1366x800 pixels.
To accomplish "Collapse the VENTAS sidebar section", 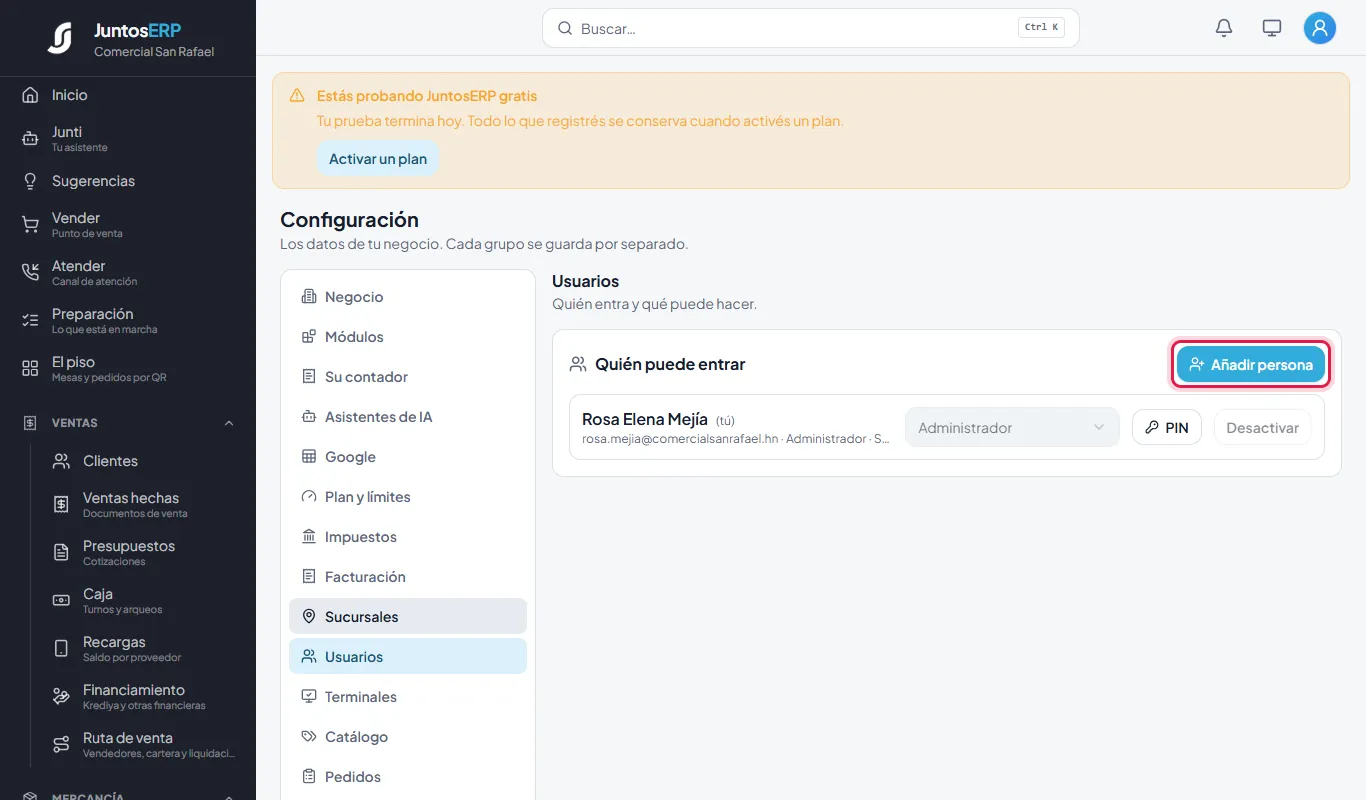I will point(229,423).
